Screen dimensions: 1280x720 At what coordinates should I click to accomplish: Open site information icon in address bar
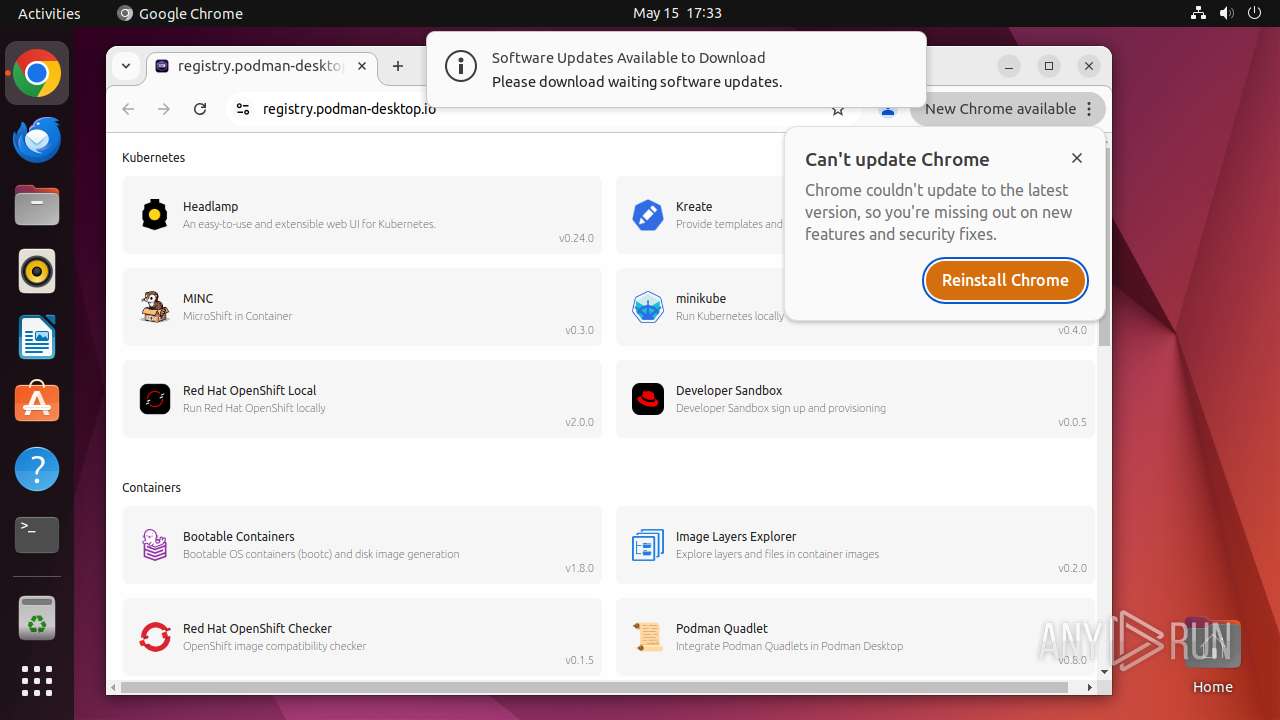[242, 109]
